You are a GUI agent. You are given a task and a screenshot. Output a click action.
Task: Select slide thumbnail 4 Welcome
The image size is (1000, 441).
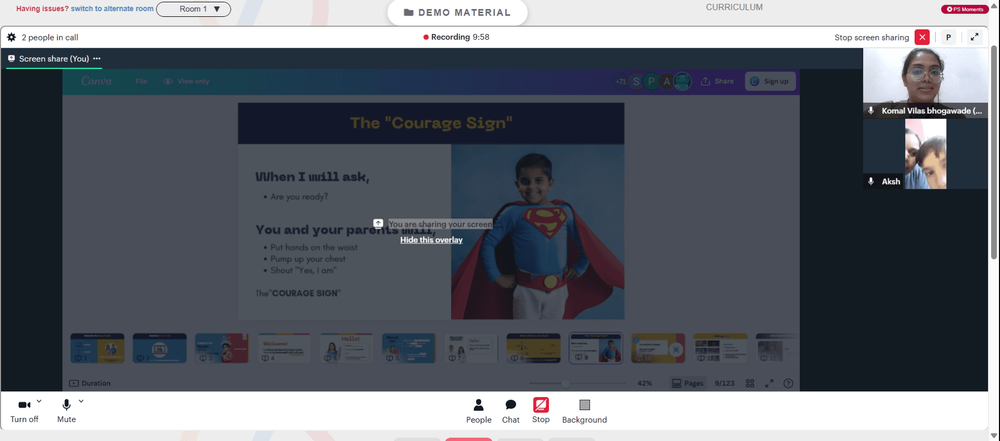click(x=284, y=348)
